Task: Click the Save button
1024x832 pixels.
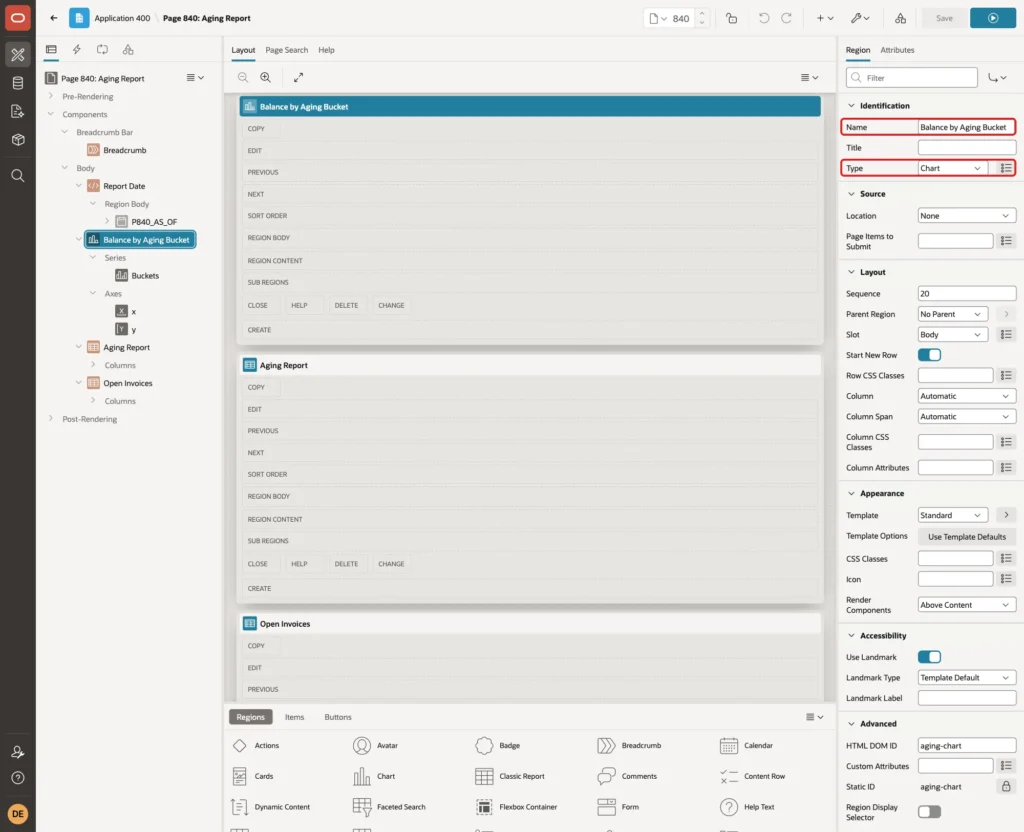Action: (x=944, y=18)
